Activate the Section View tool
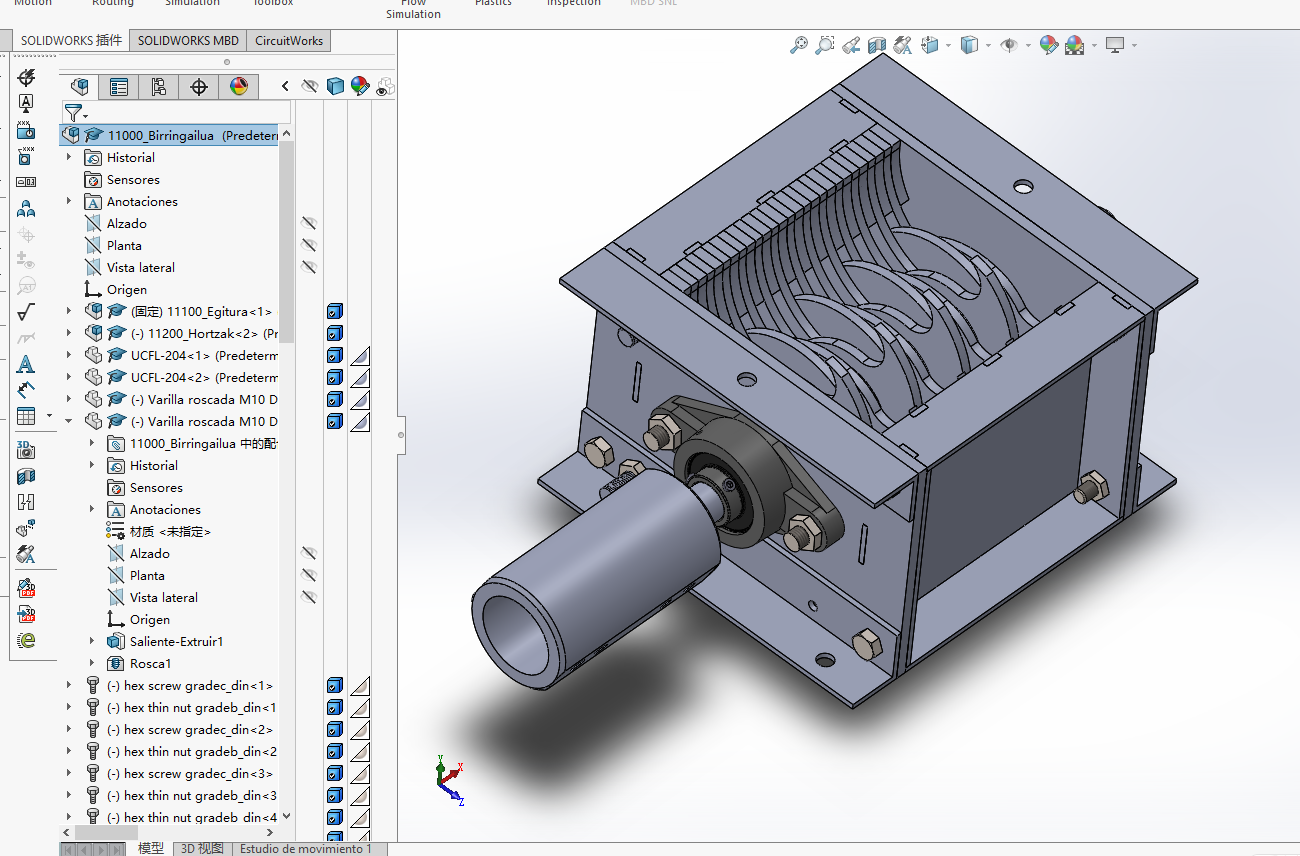Image resolution: width=1300 pixels, height=856 pixels. [x=877, y=45]
